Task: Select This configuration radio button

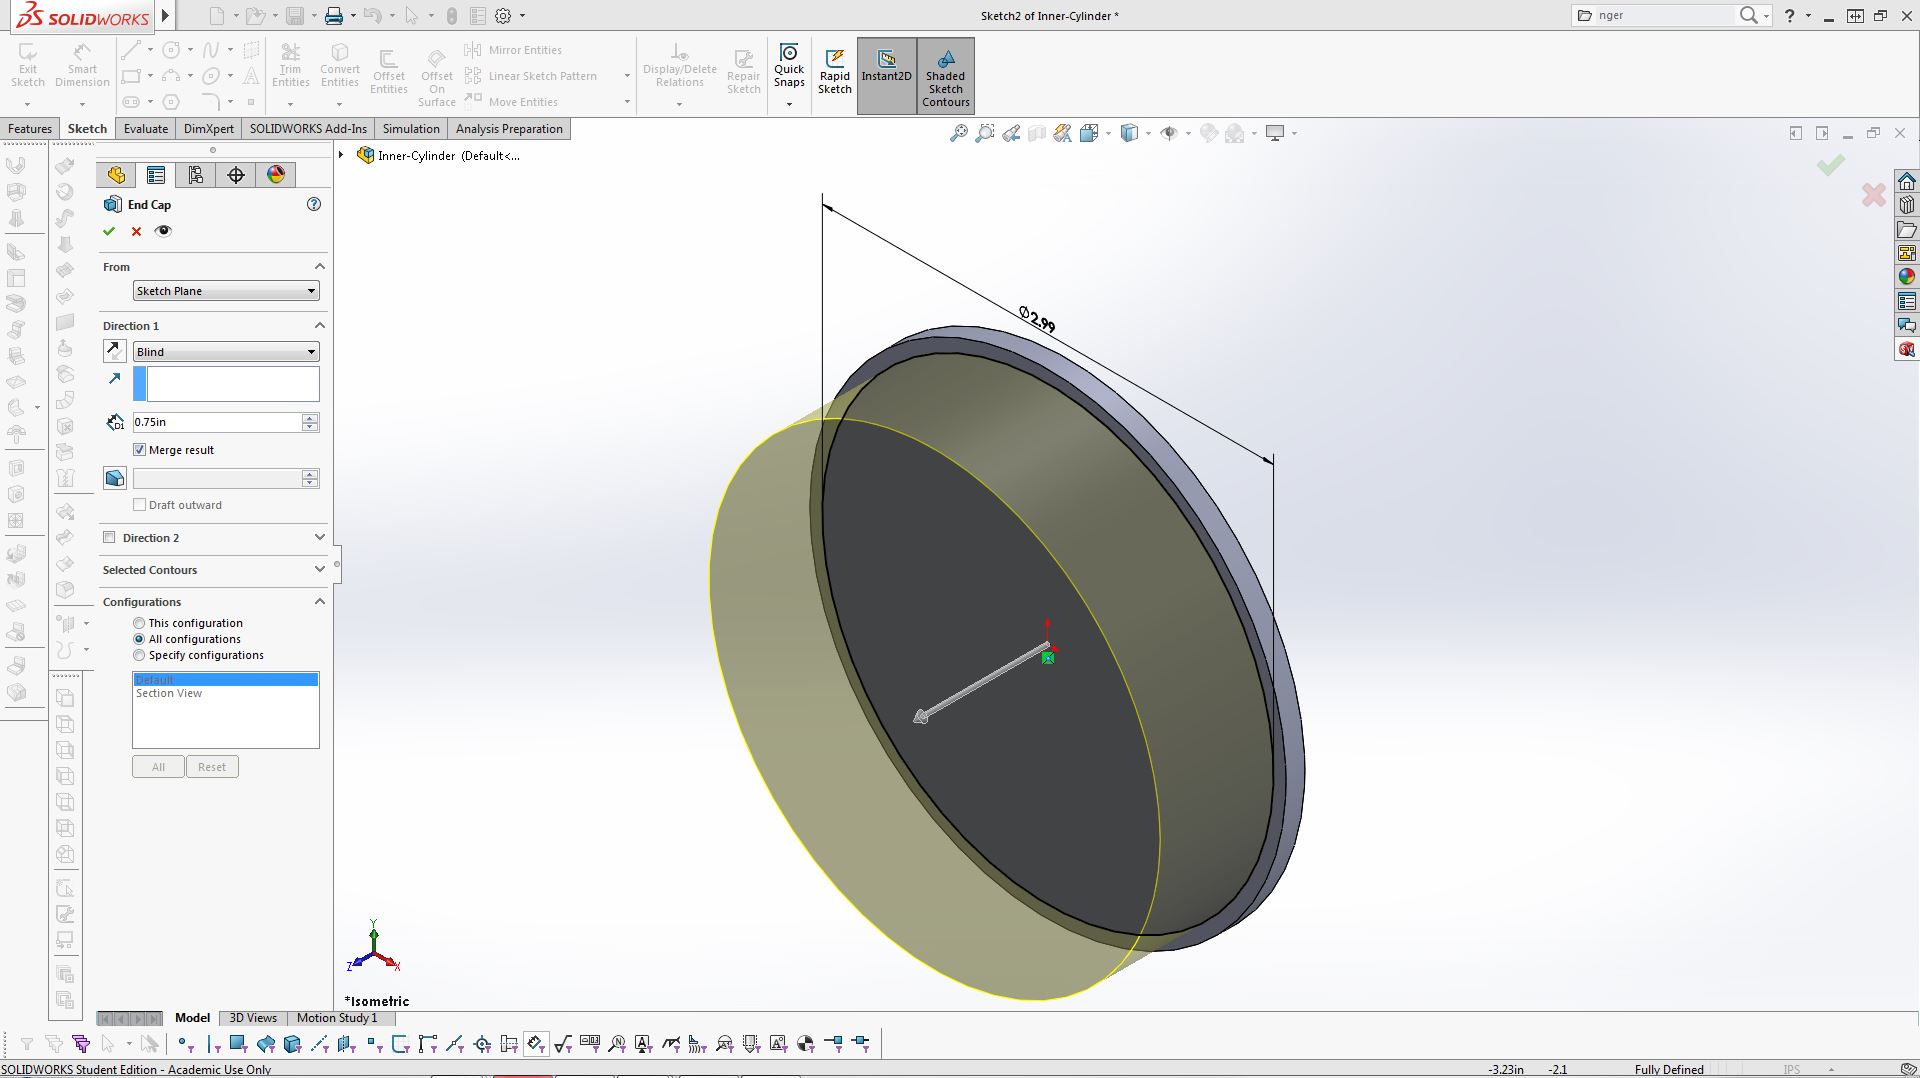Action: coord(139,623)
